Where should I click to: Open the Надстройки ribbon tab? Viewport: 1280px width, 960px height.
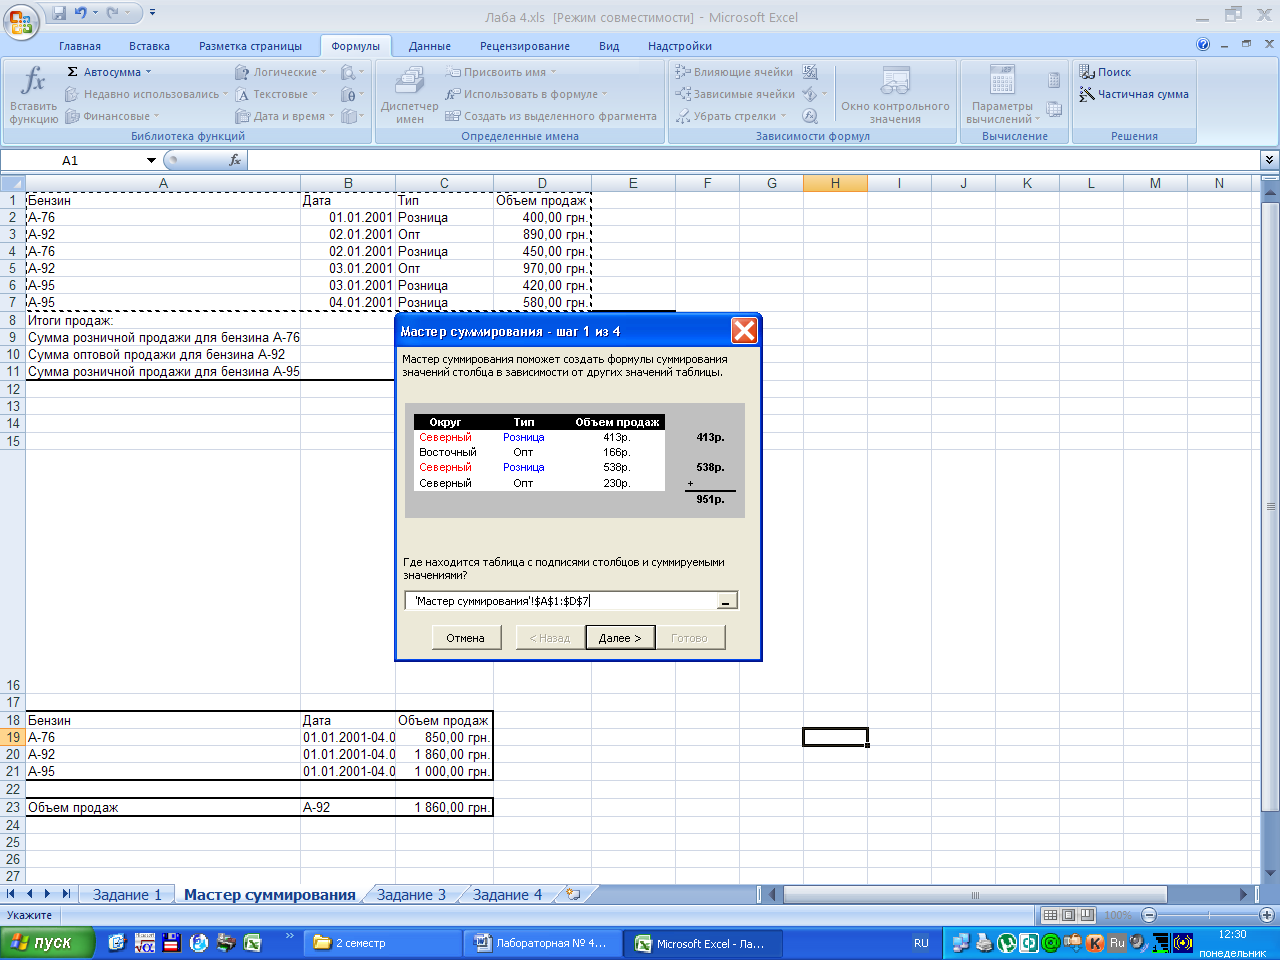[x=680, y=46]
